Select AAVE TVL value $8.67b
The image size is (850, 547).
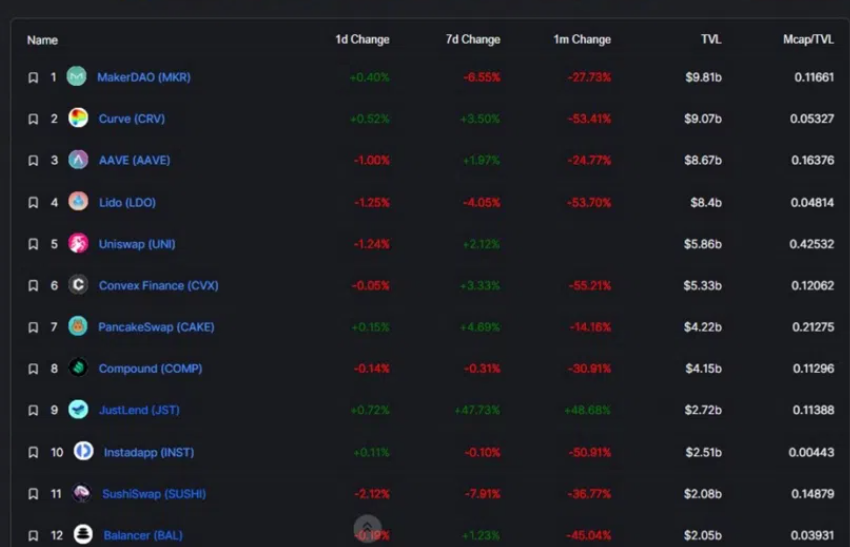pyautogui.click(x=703, y=160)
